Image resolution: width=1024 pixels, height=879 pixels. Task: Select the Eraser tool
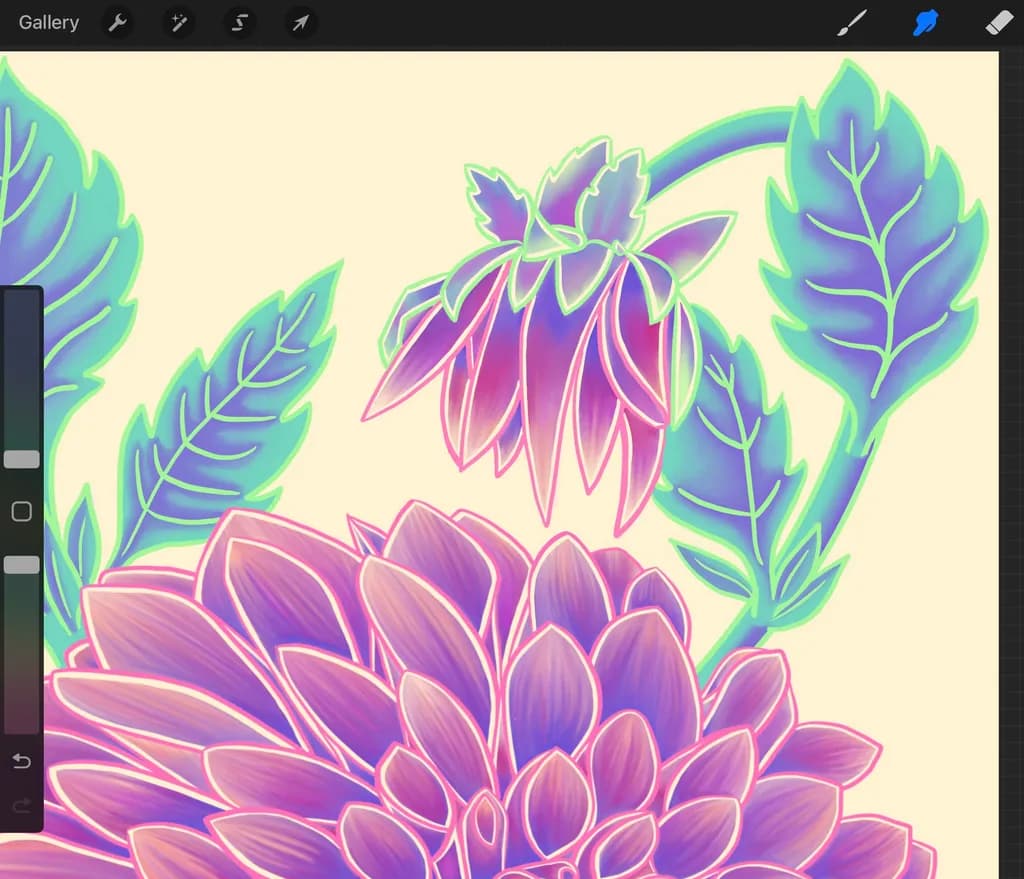click(999, 23)
